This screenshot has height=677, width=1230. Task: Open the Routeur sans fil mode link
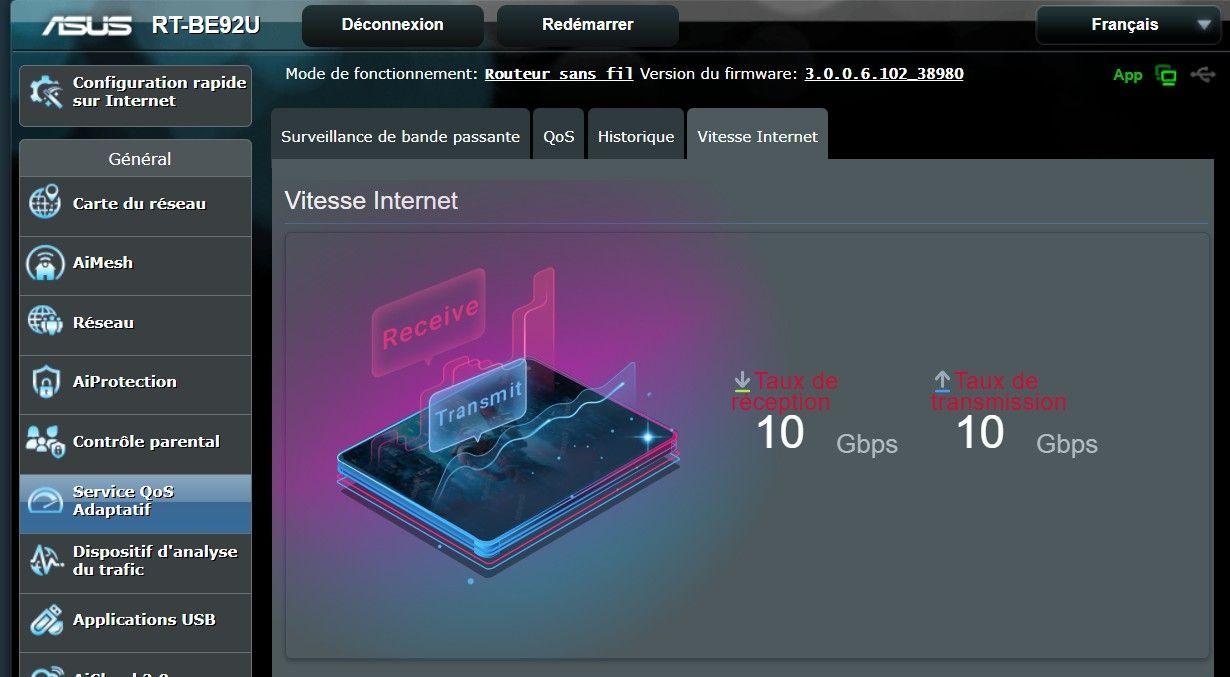(x=559, y=74)
